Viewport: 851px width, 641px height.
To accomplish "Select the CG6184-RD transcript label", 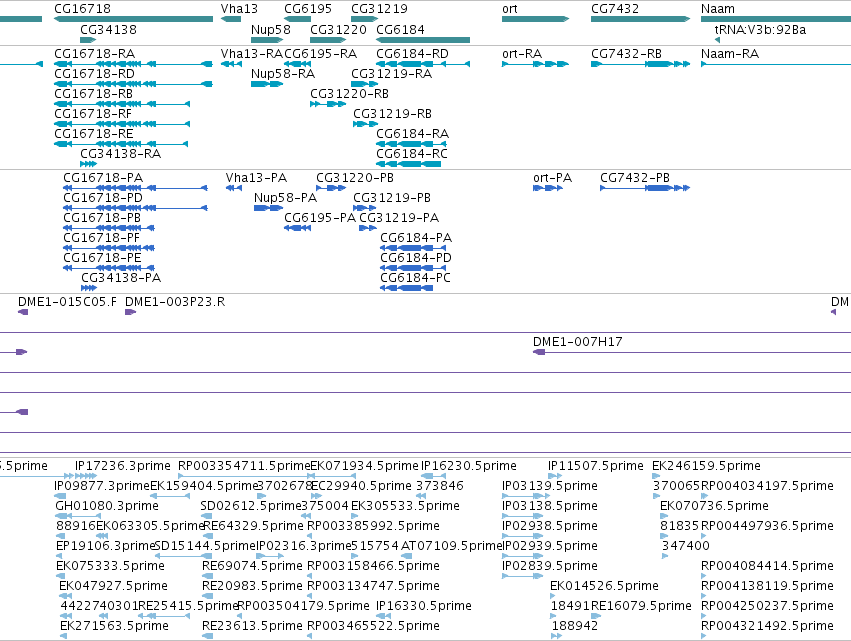I will 412,53.
